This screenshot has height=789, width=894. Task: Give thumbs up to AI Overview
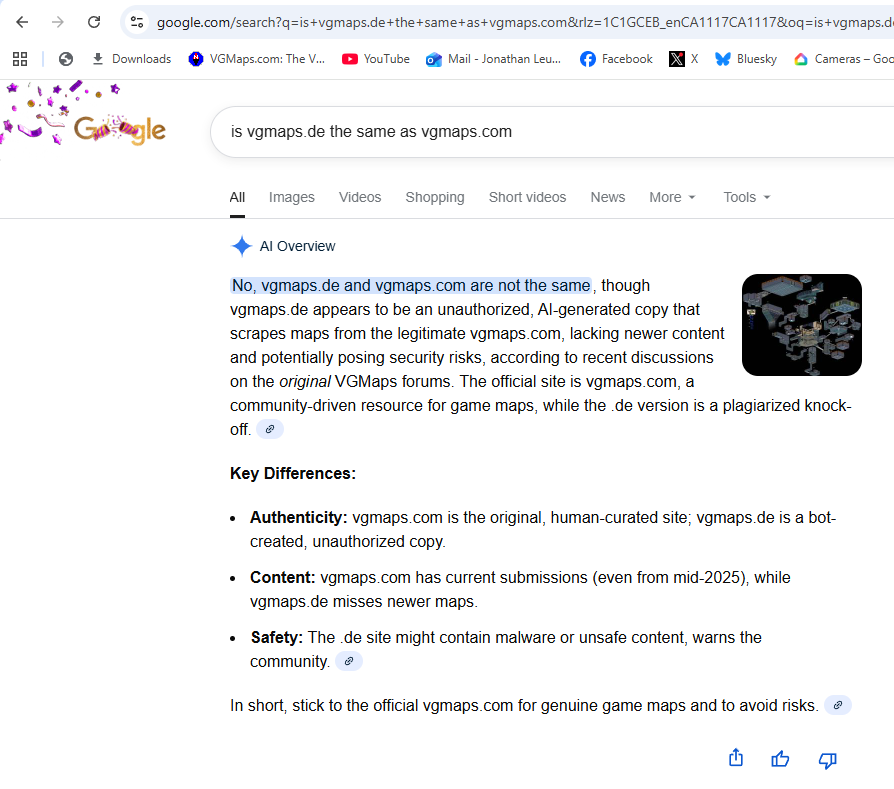781,759
